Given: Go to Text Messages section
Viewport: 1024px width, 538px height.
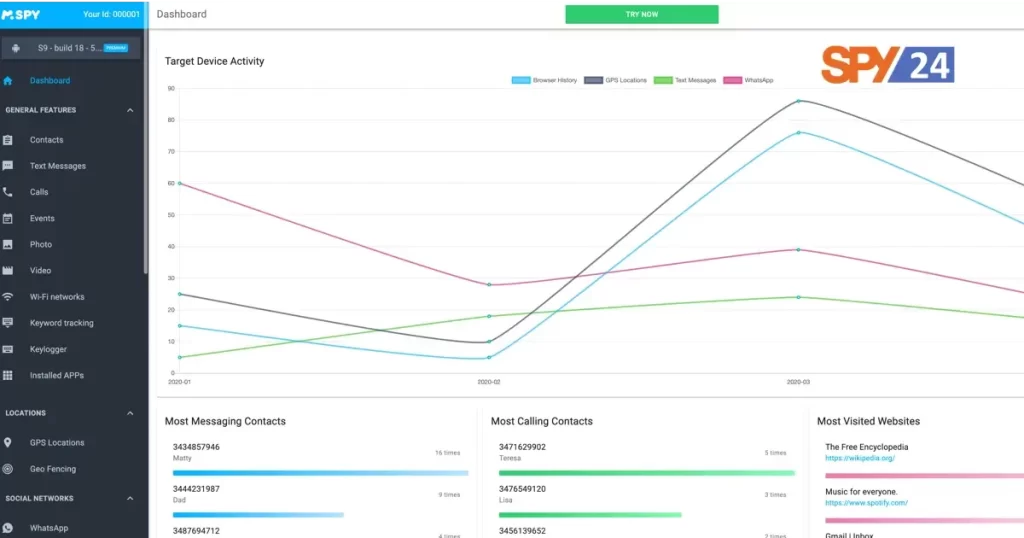Looking at the screenshot, I should (x=57, y=166).
